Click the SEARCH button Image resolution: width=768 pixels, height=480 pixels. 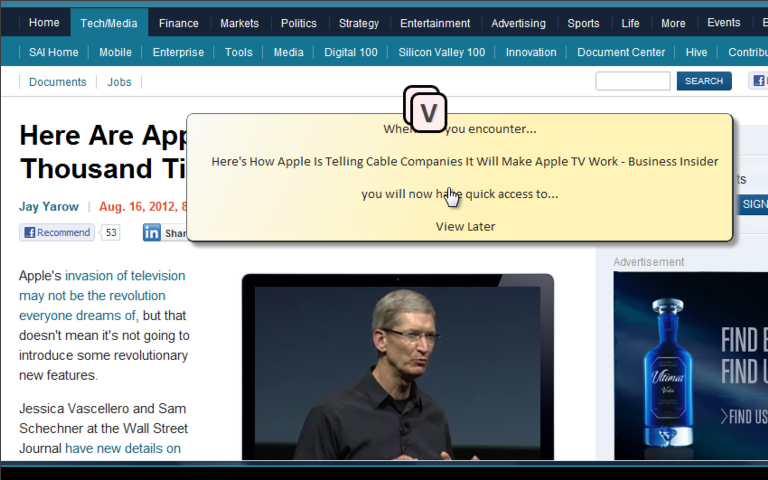pyautogui.click(x=704, y=81)
